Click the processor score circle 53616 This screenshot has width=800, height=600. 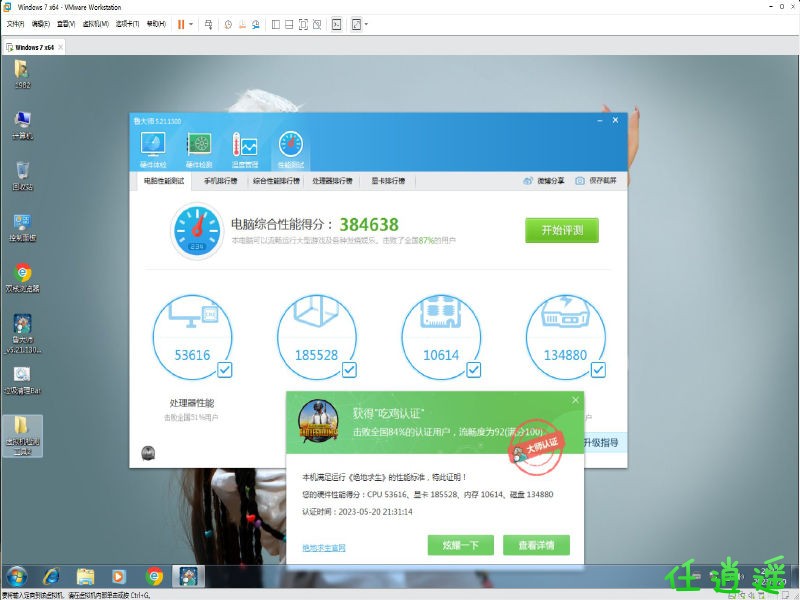(192, 337)
